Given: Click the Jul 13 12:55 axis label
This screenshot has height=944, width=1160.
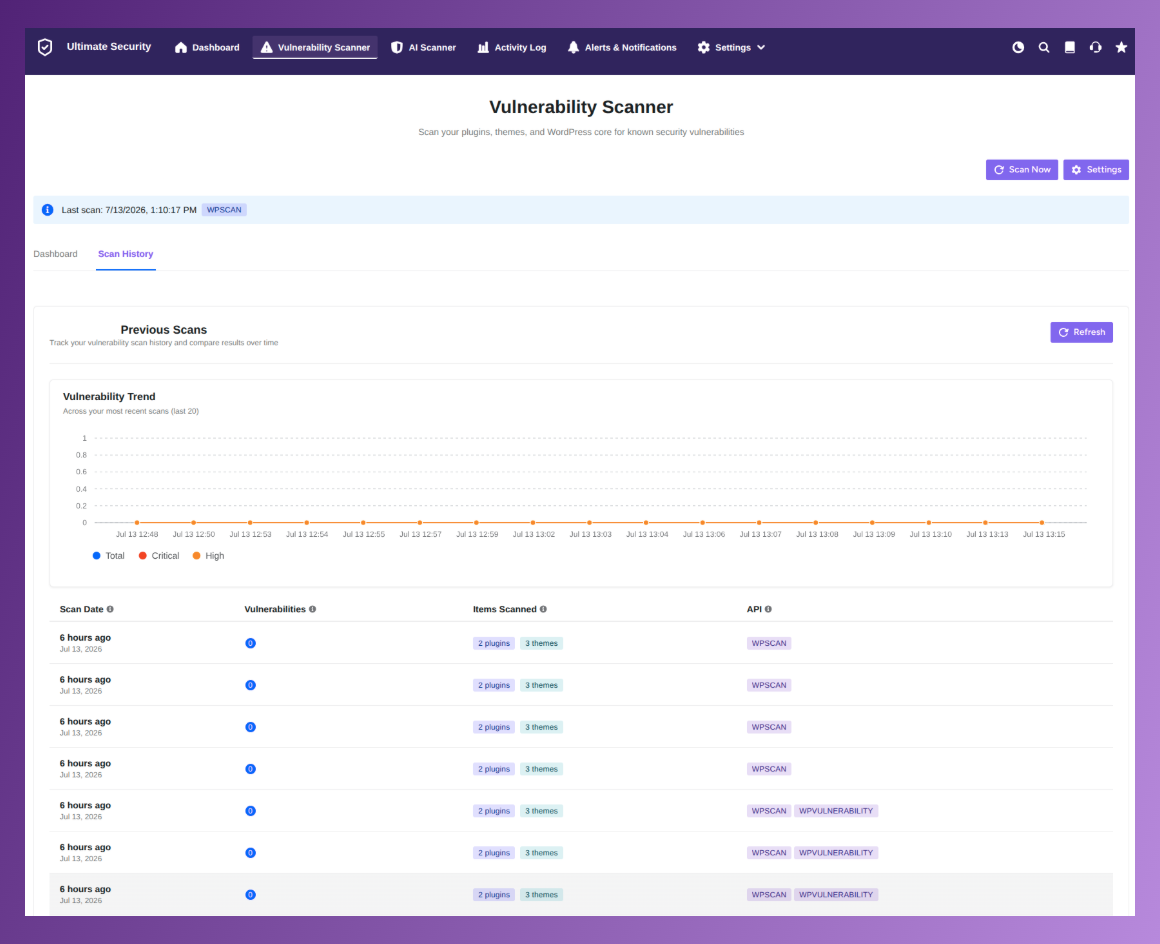Looking at the screenshot, I should 363,534.
